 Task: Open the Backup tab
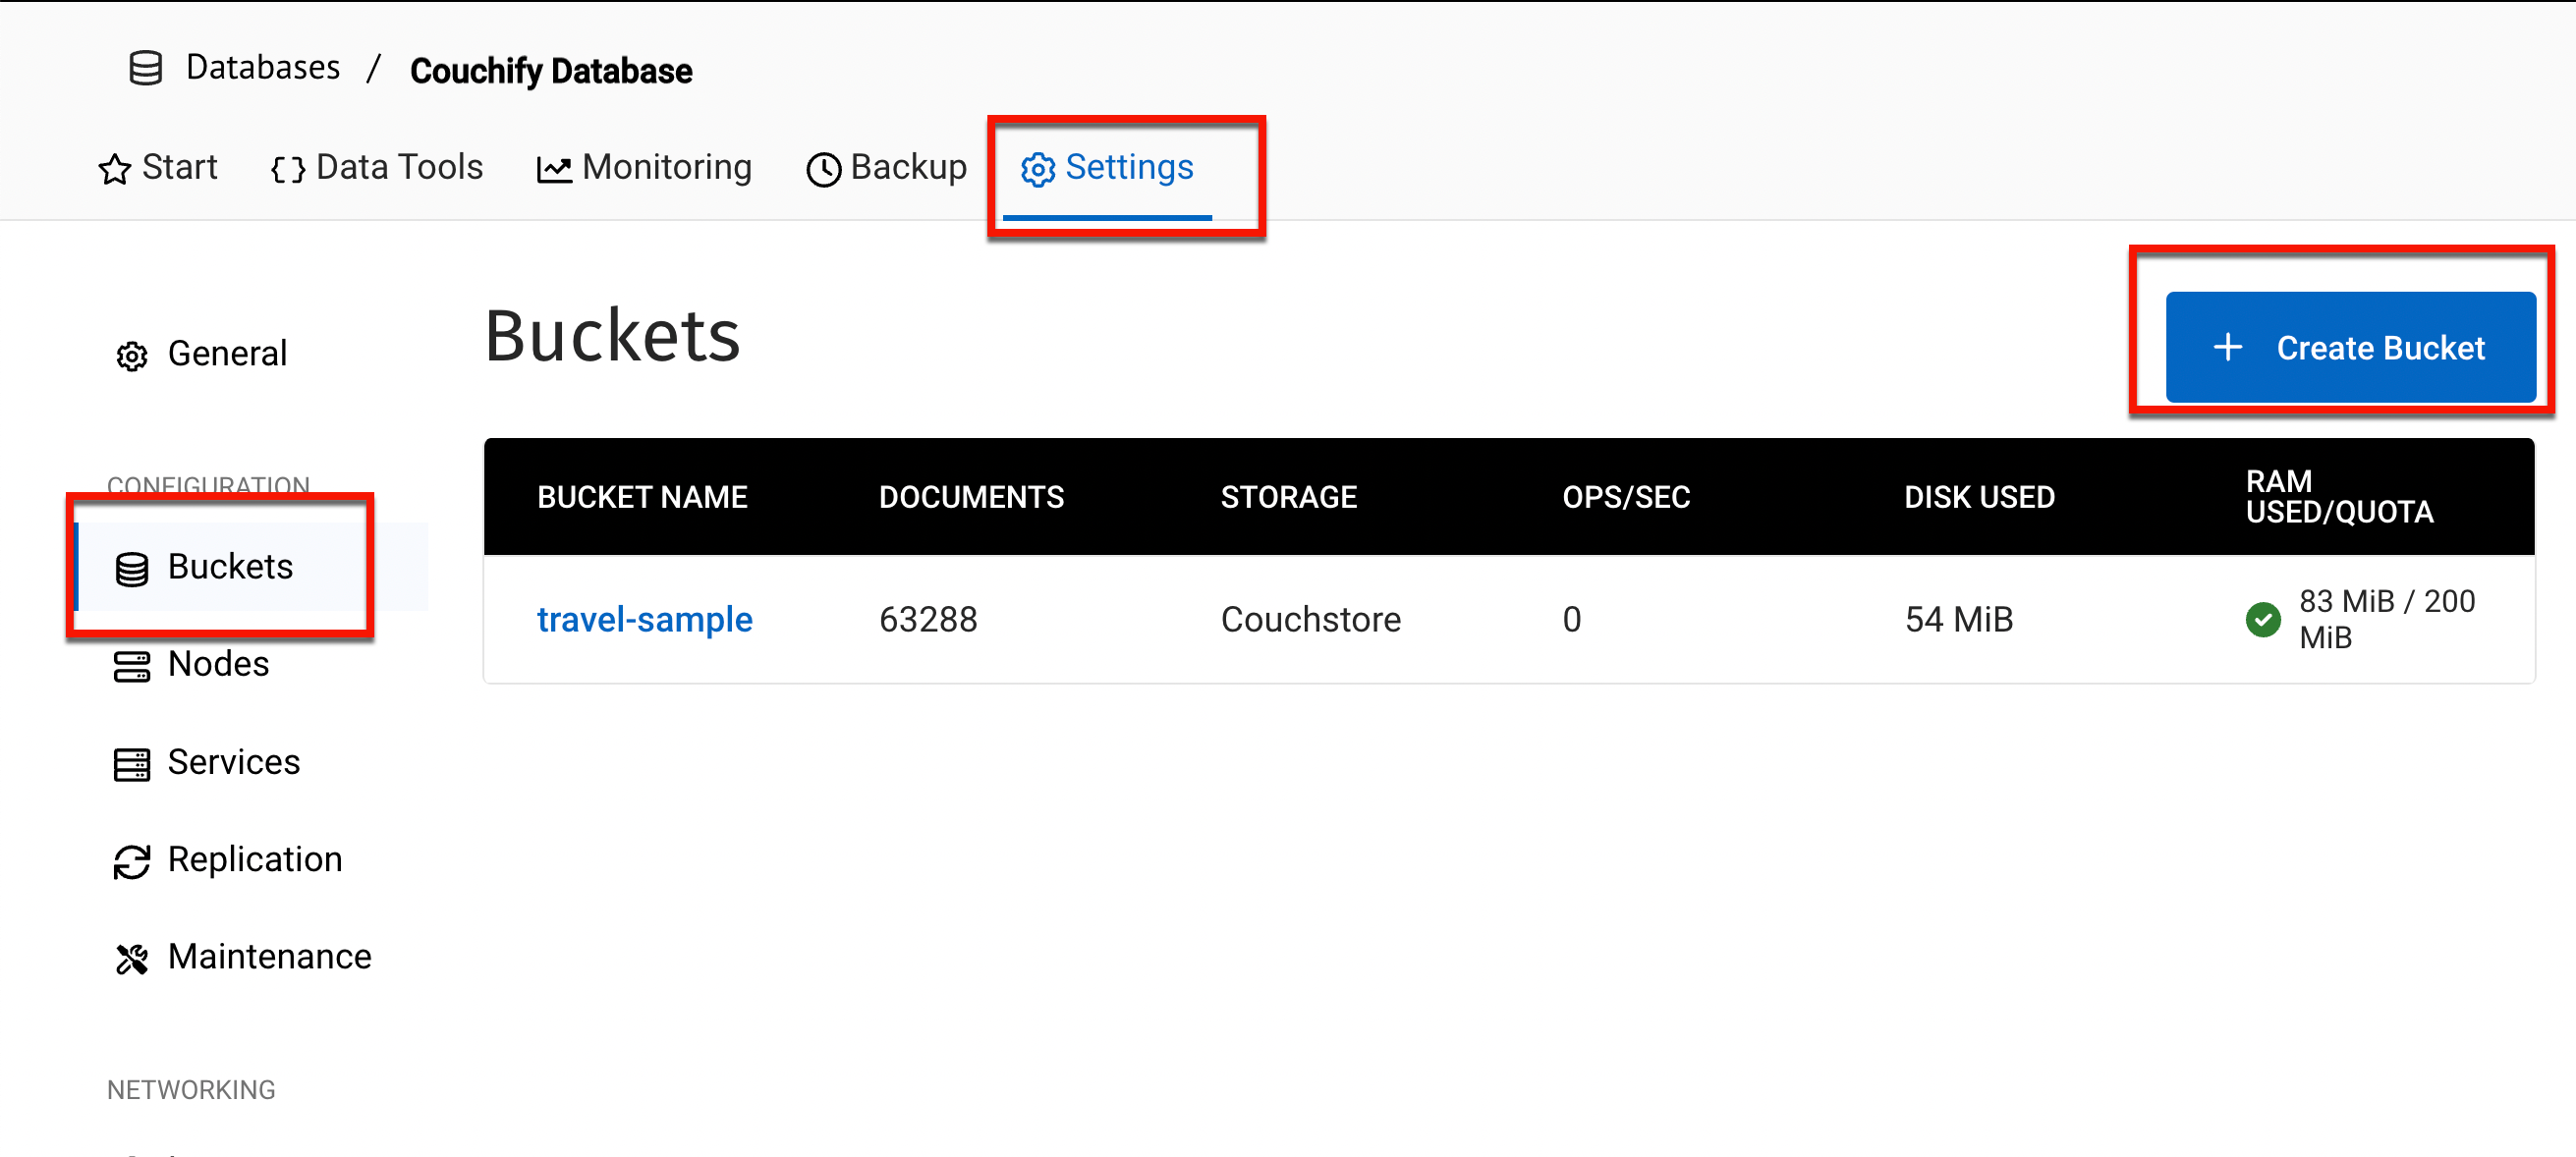click(x=909, y=167)
